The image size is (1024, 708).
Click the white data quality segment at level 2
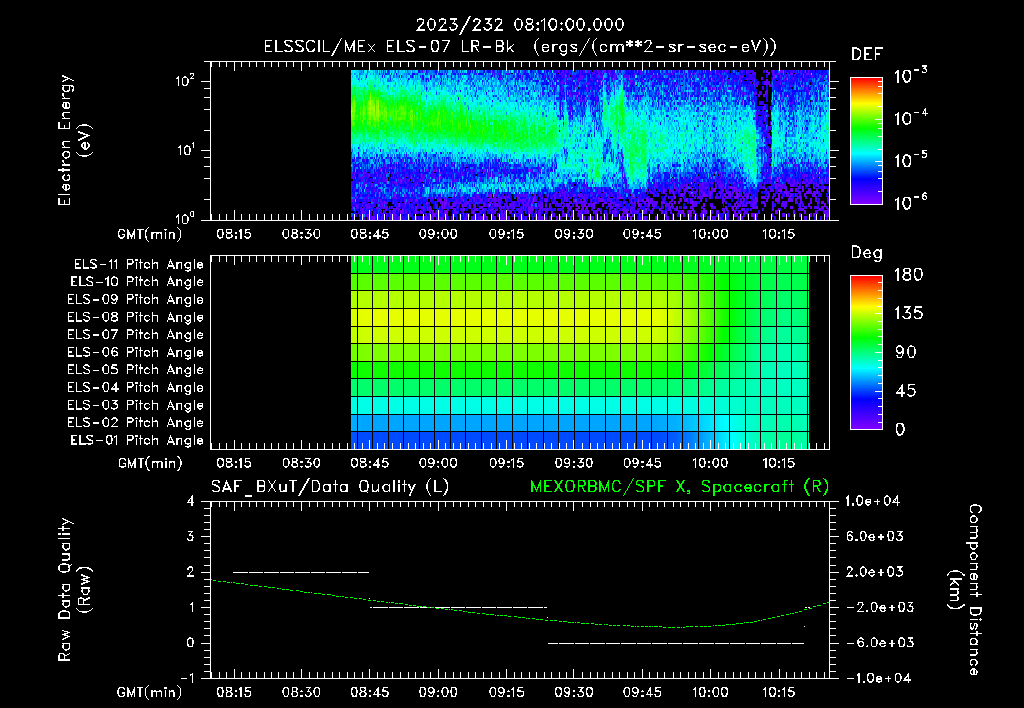coord(301,572)
